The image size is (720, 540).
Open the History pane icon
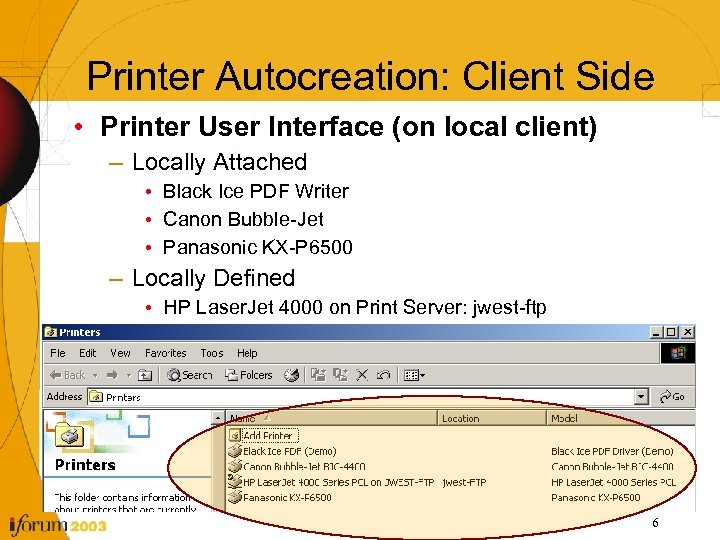(291, 375)
